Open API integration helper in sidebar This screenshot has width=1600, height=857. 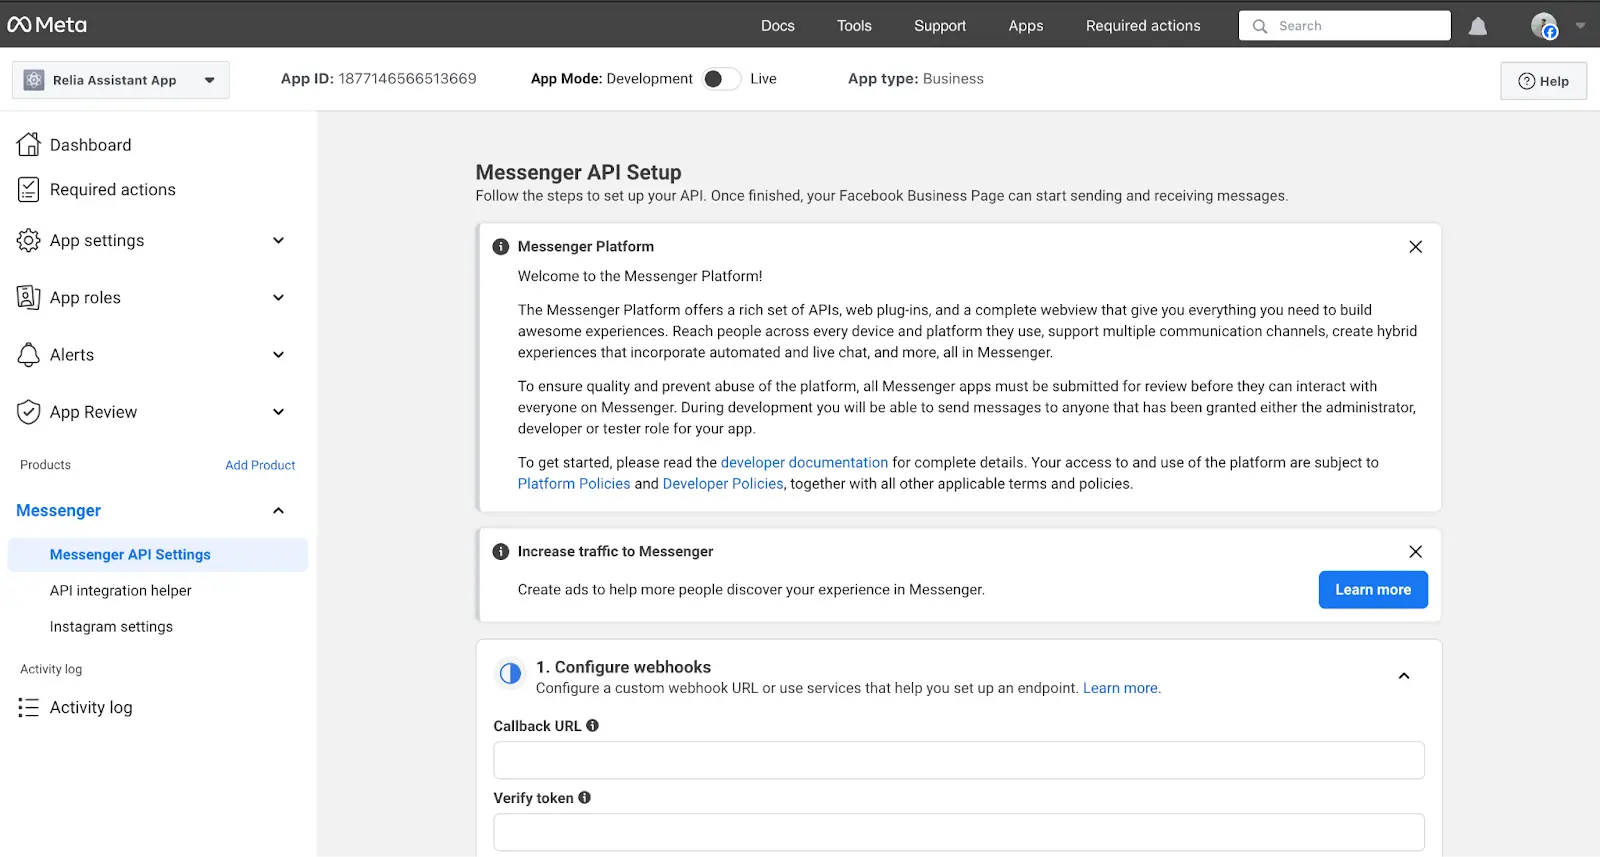point(121,591)
